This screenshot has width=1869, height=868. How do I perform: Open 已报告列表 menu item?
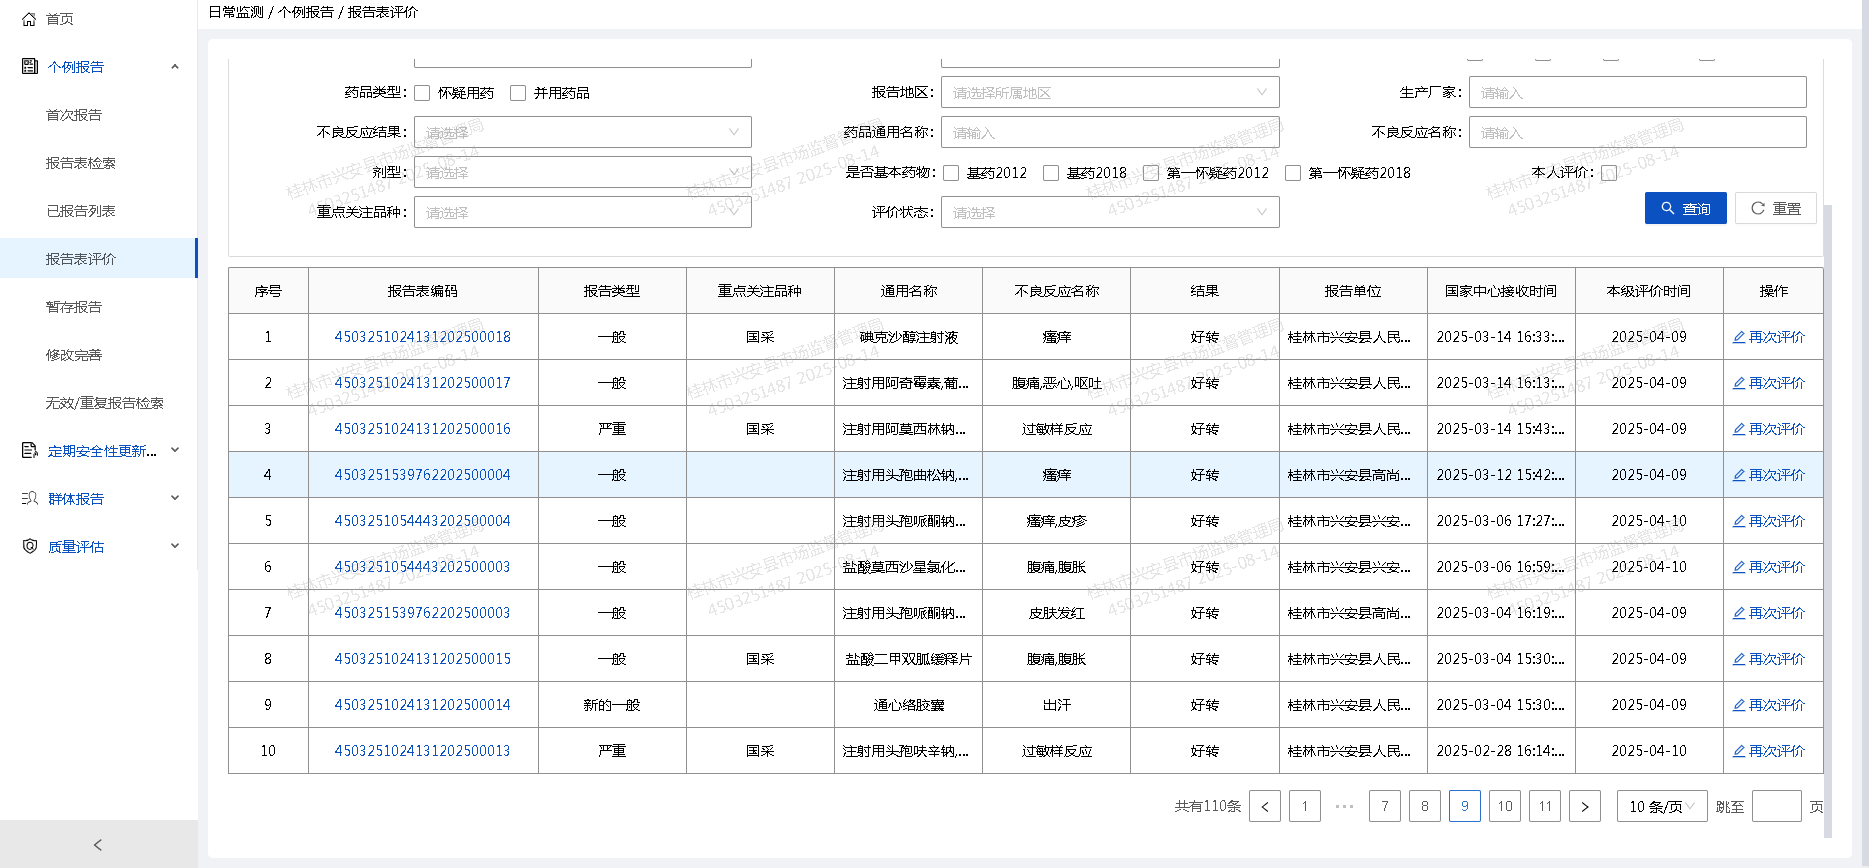(x=81, y=211)
